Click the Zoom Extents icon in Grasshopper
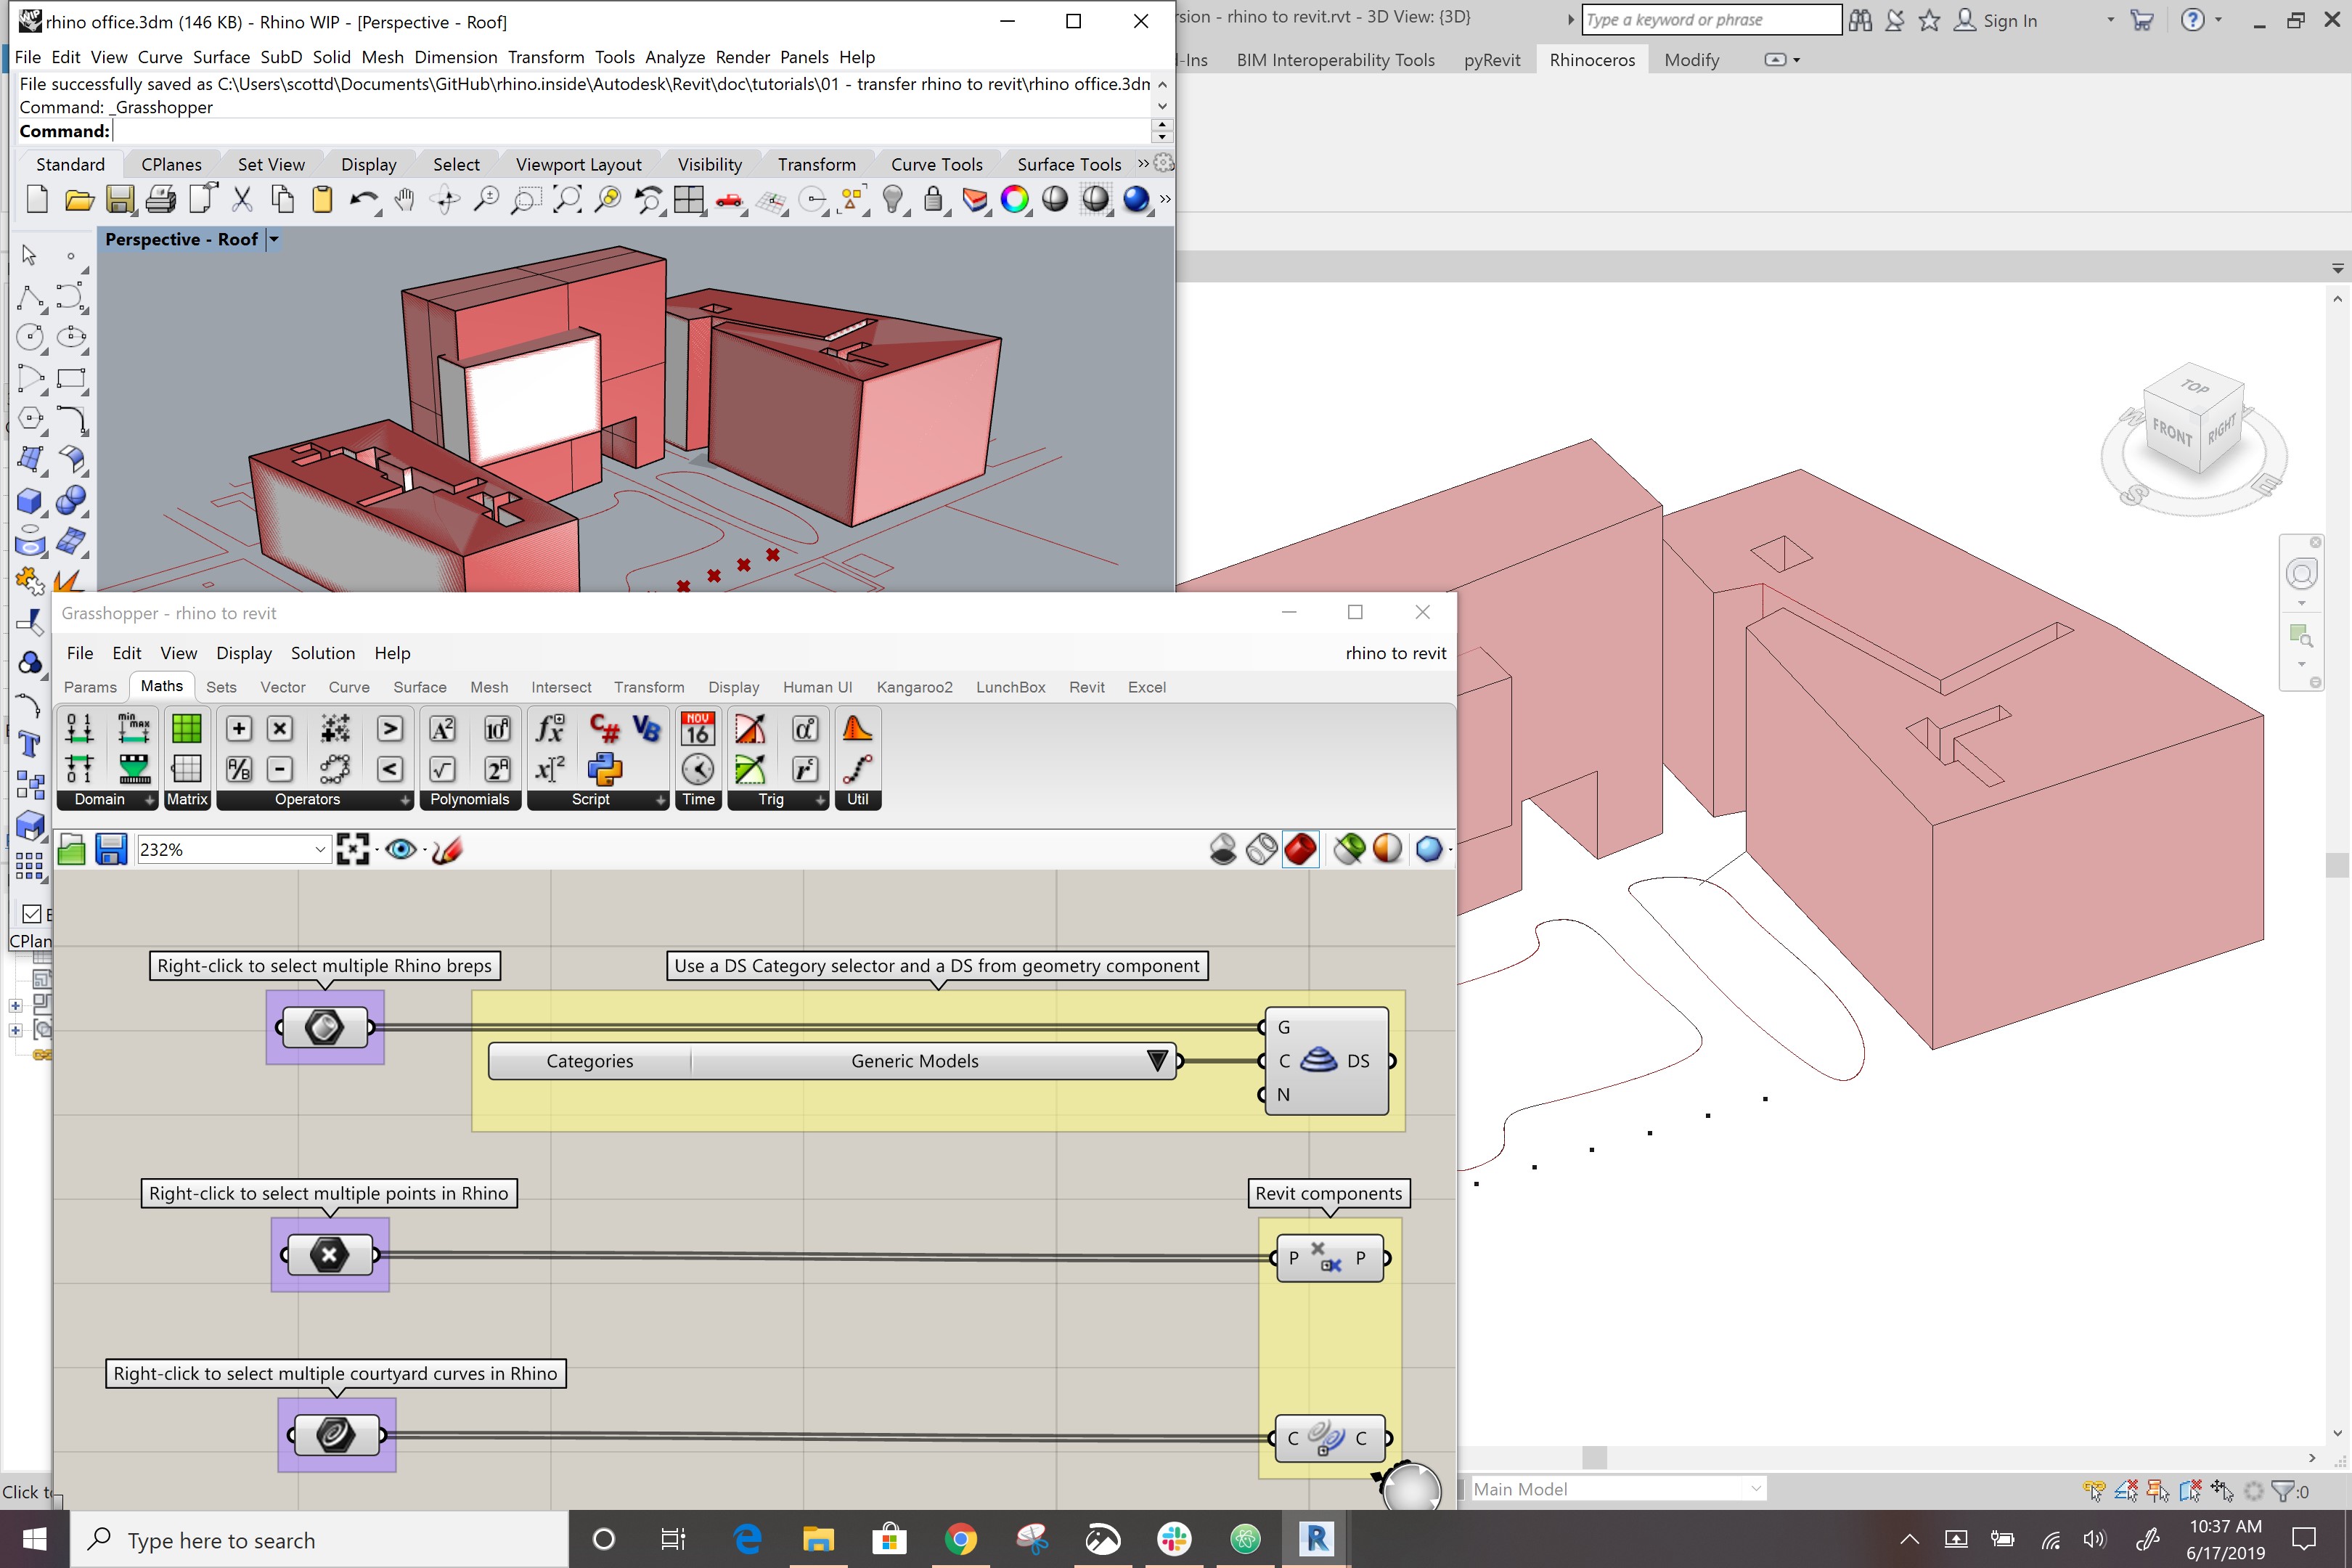The image size is (2352, 1568). click(x=352, y=849)
